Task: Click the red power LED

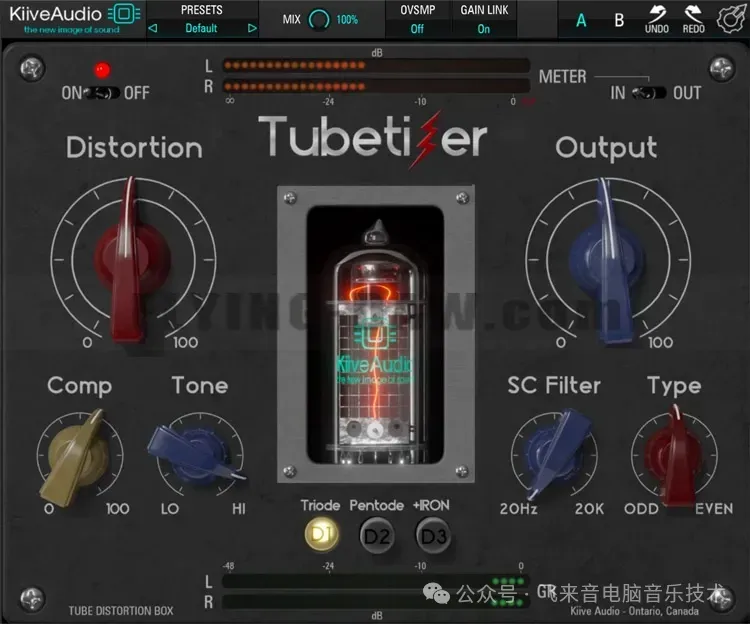Action: tap(102, 70)
